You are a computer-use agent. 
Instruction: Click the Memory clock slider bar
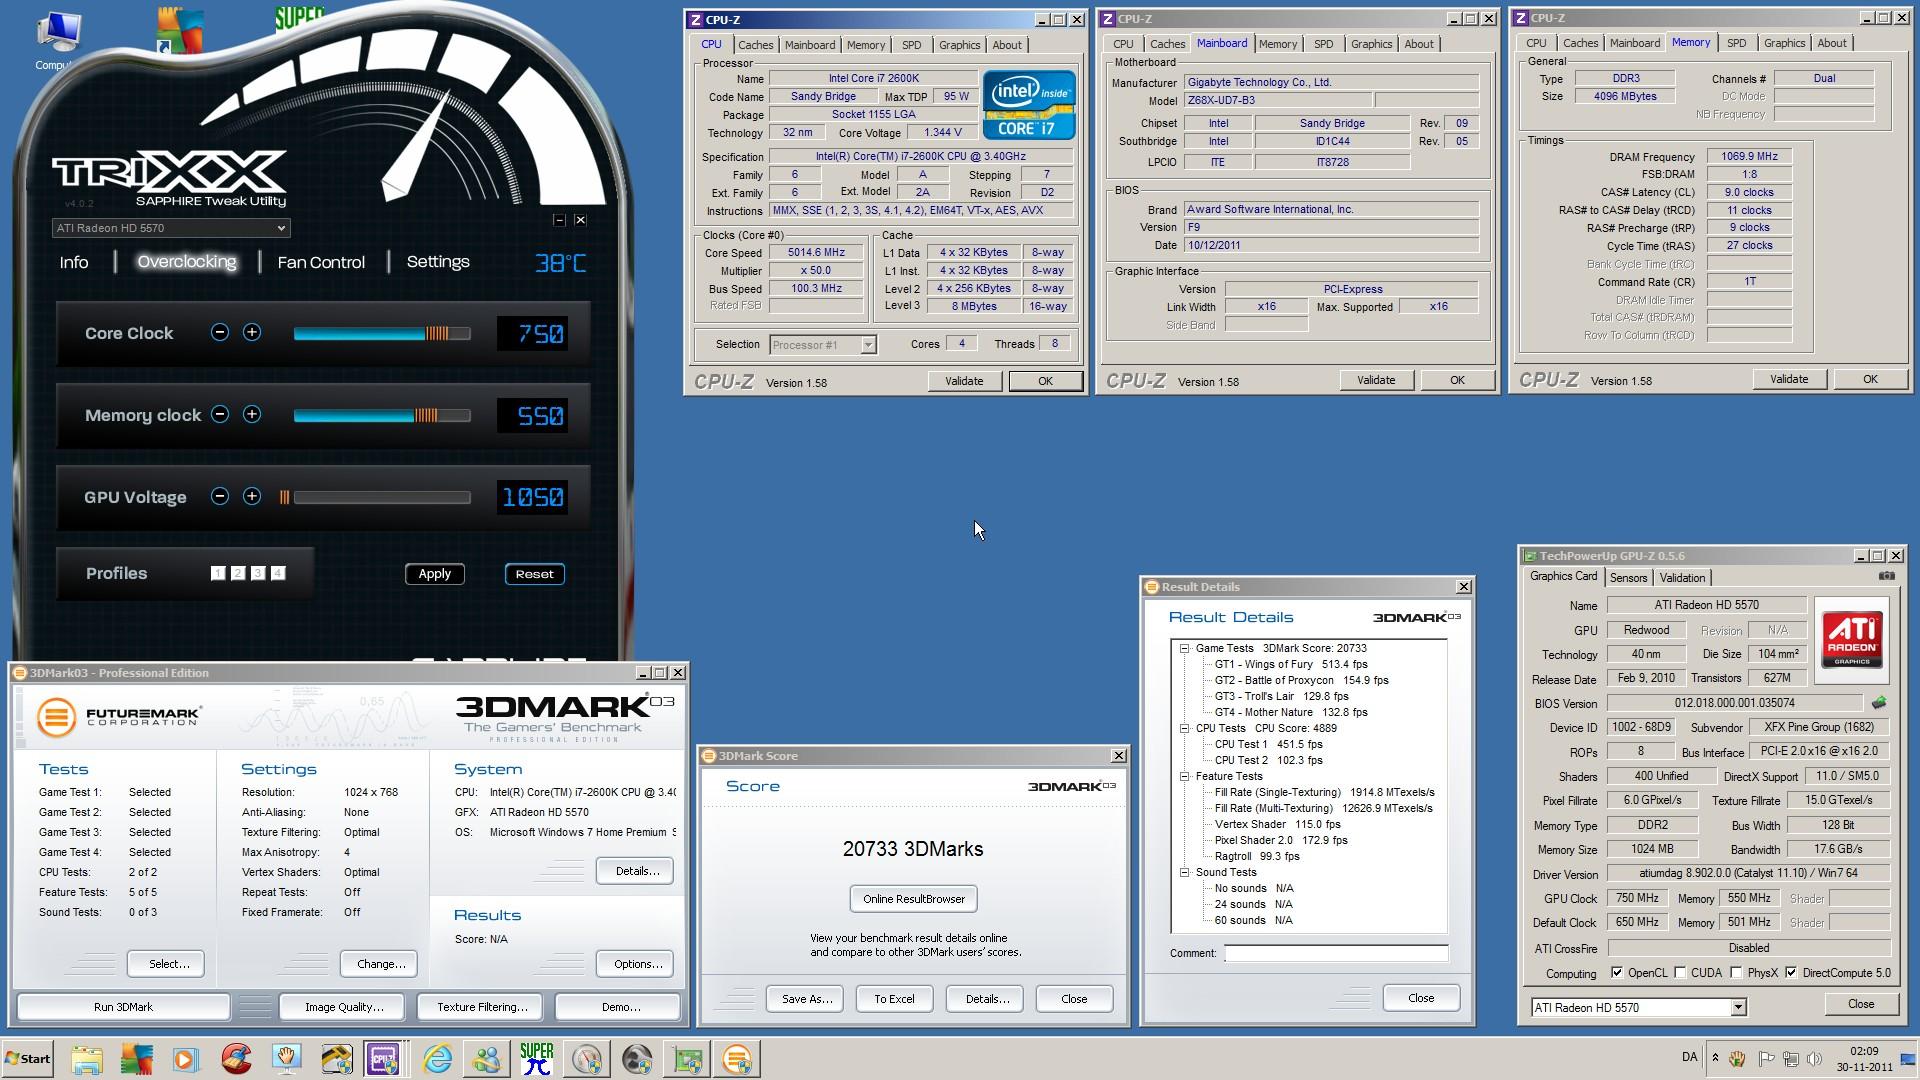point(382,415)
